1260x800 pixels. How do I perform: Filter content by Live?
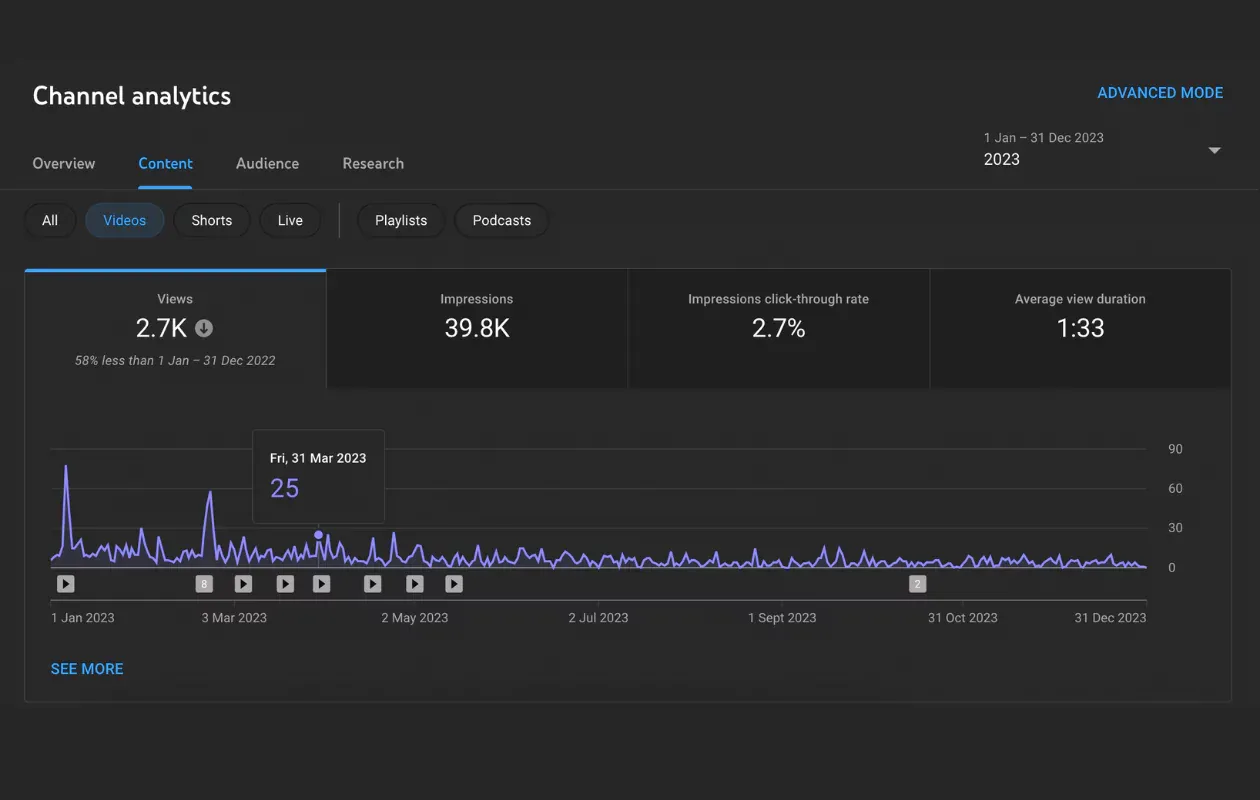(x=290, y=221)
